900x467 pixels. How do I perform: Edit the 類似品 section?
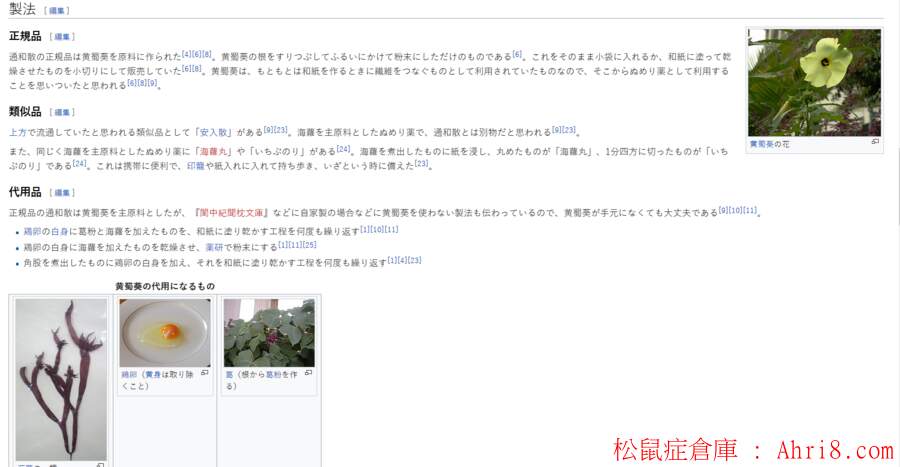(x=62, y=112)
